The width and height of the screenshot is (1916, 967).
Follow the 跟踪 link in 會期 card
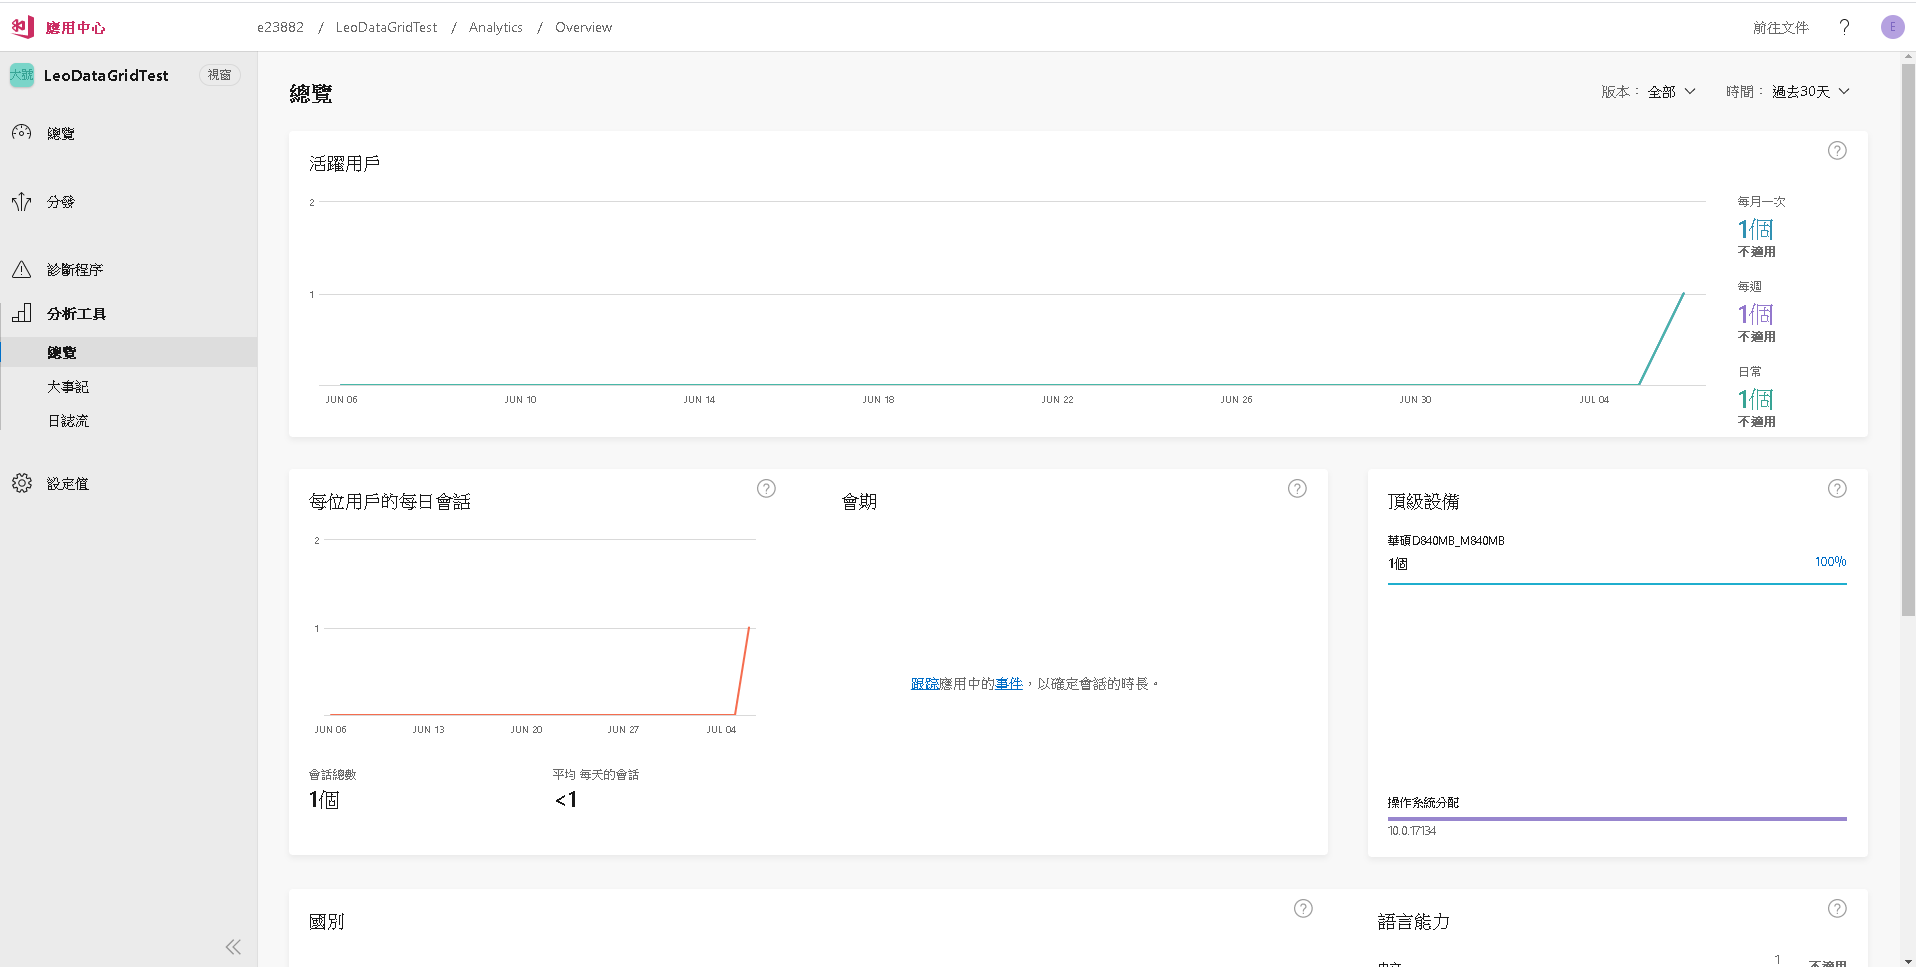pyautogui.click(x=924, y=683)
